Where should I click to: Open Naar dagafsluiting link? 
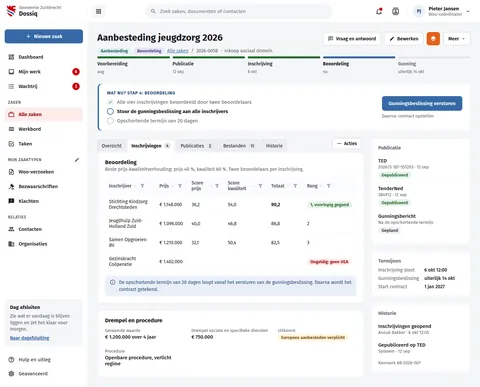tap(30, 338)
